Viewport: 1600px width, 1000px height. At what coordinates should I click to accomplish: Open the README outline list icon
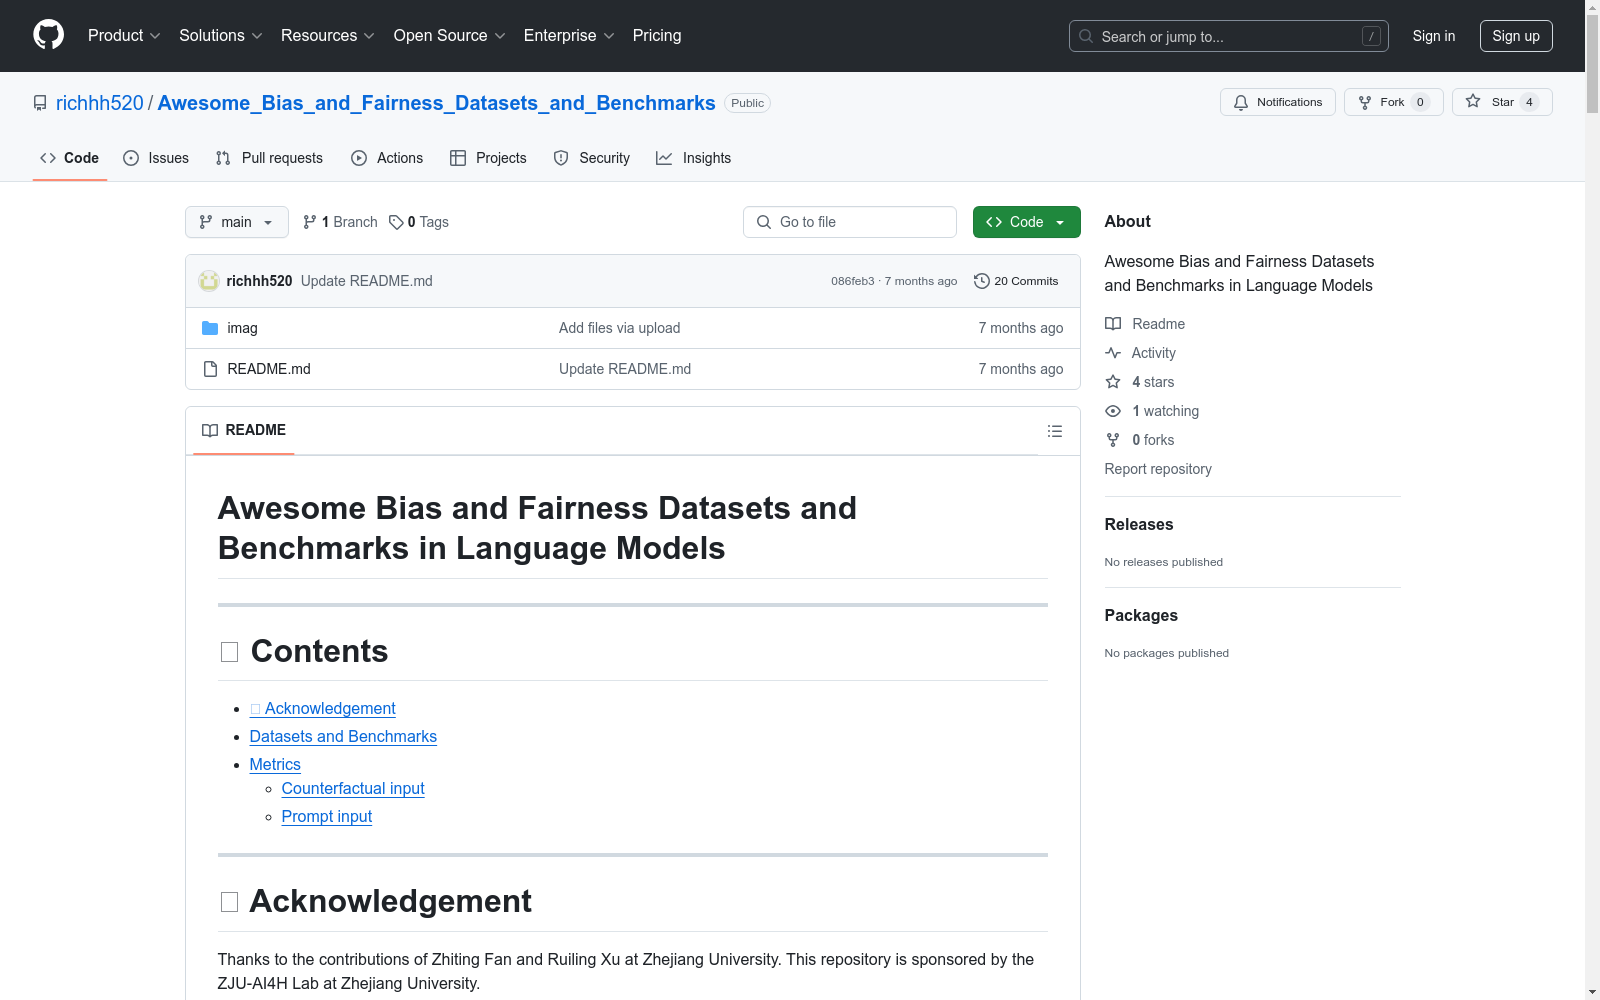coord(1055,431)
